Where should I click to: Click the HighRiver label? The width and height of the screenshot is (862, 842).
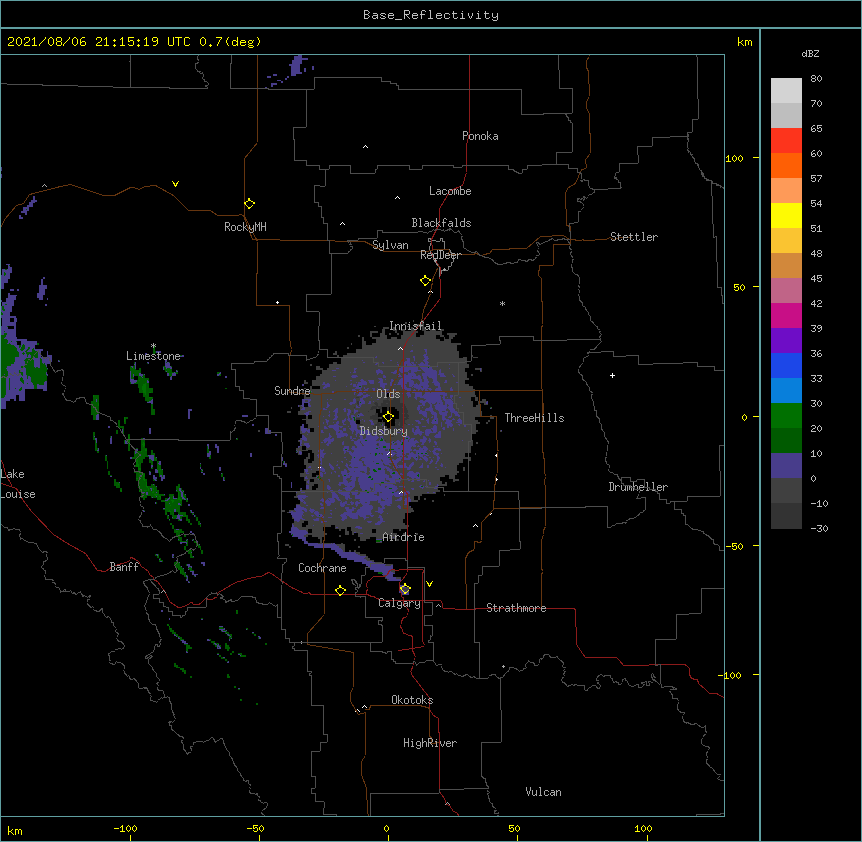click(x=430, y=743)
